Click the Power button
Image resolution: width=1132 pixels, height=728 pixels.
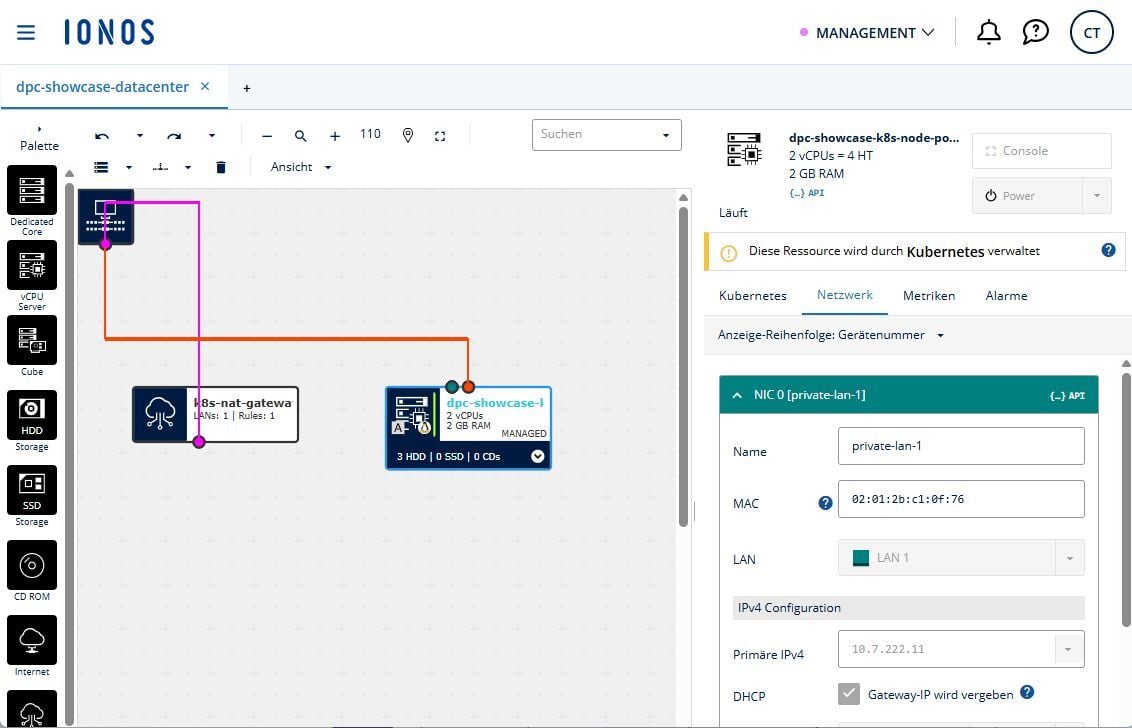[1027, 196]
